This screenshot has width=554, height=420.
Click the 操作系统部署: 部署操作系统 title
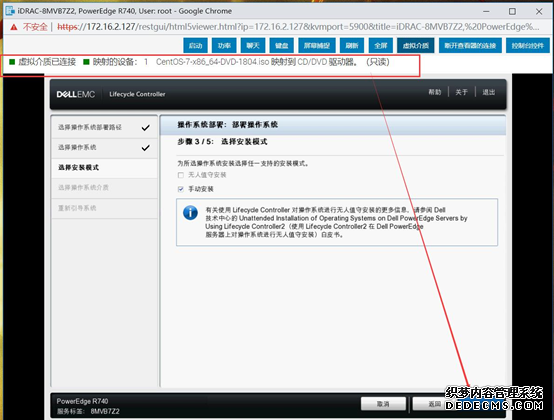click(x=228, y=125)
